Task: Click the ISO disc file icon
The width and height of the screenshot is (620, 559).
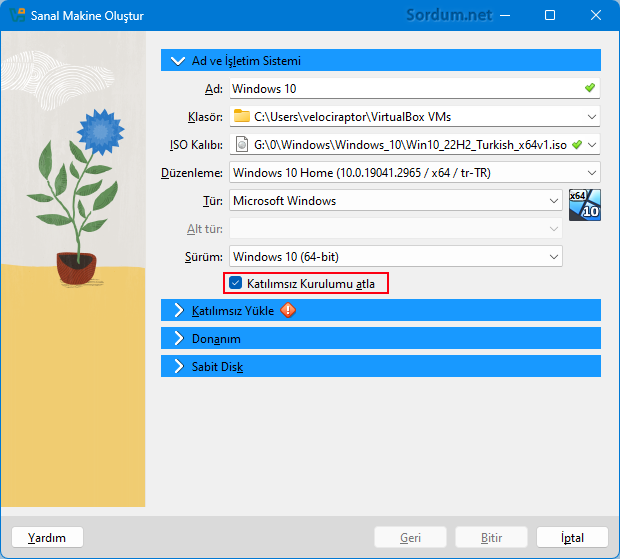Action: pos(242,144)
